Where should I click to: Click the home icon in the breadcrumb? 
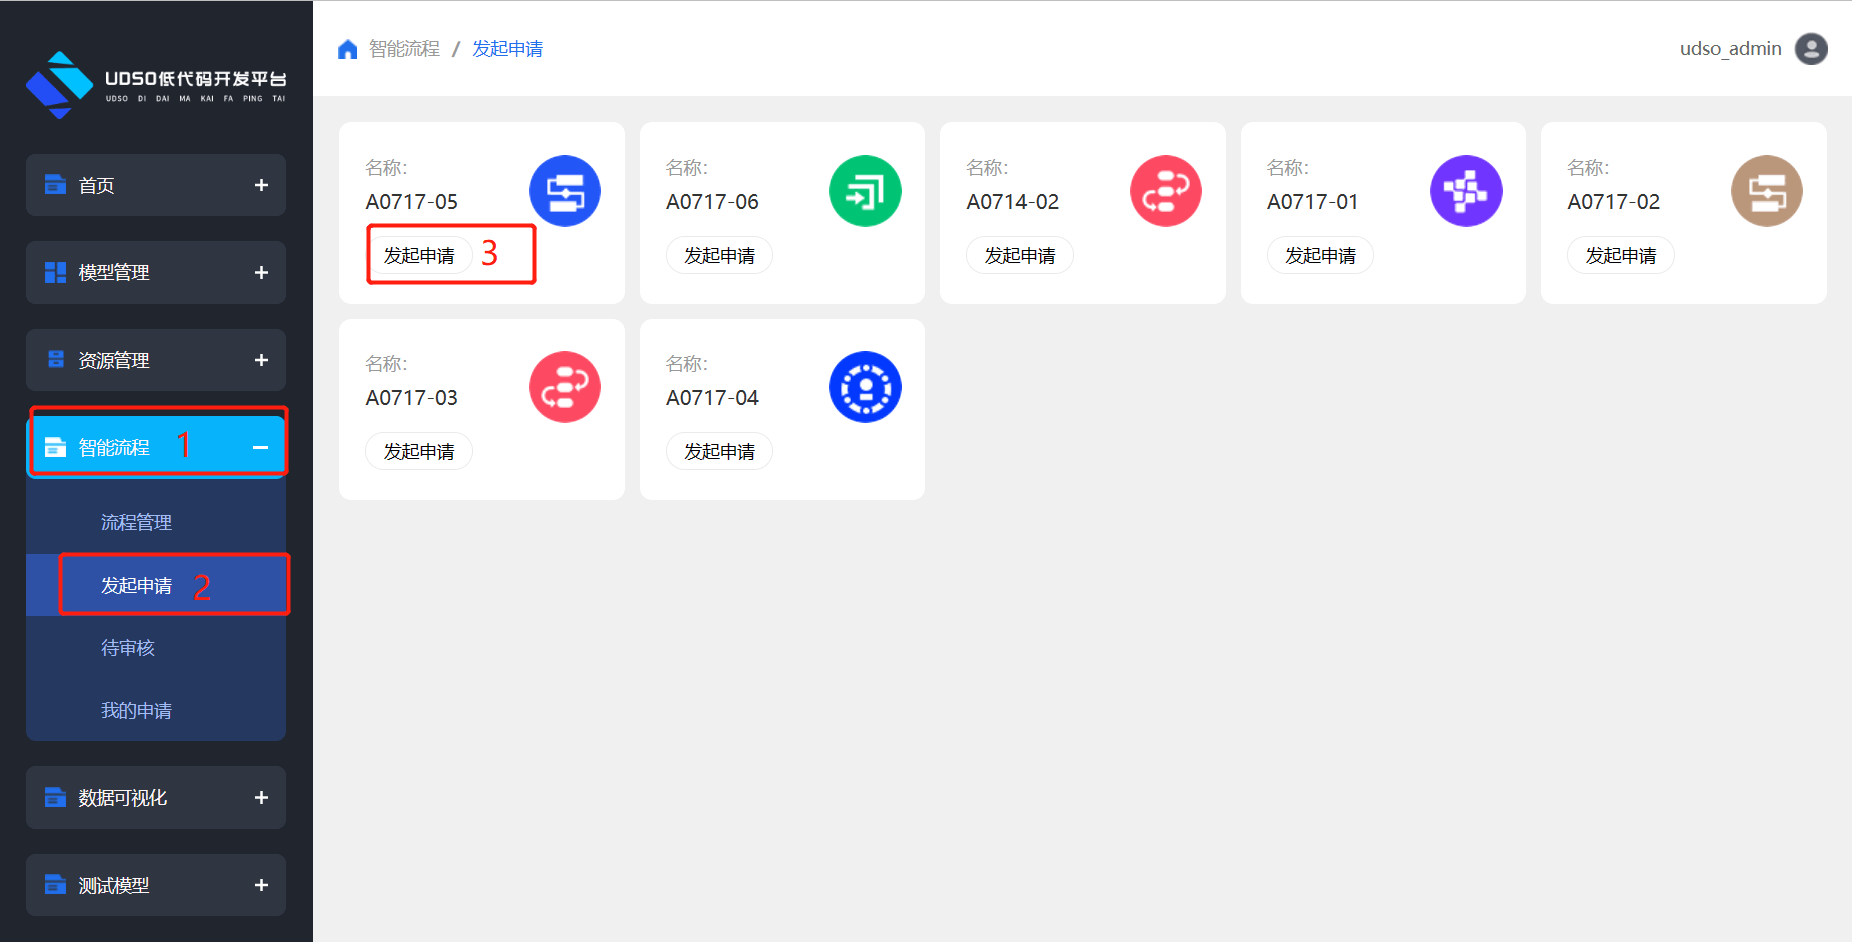tap(347, 49)
